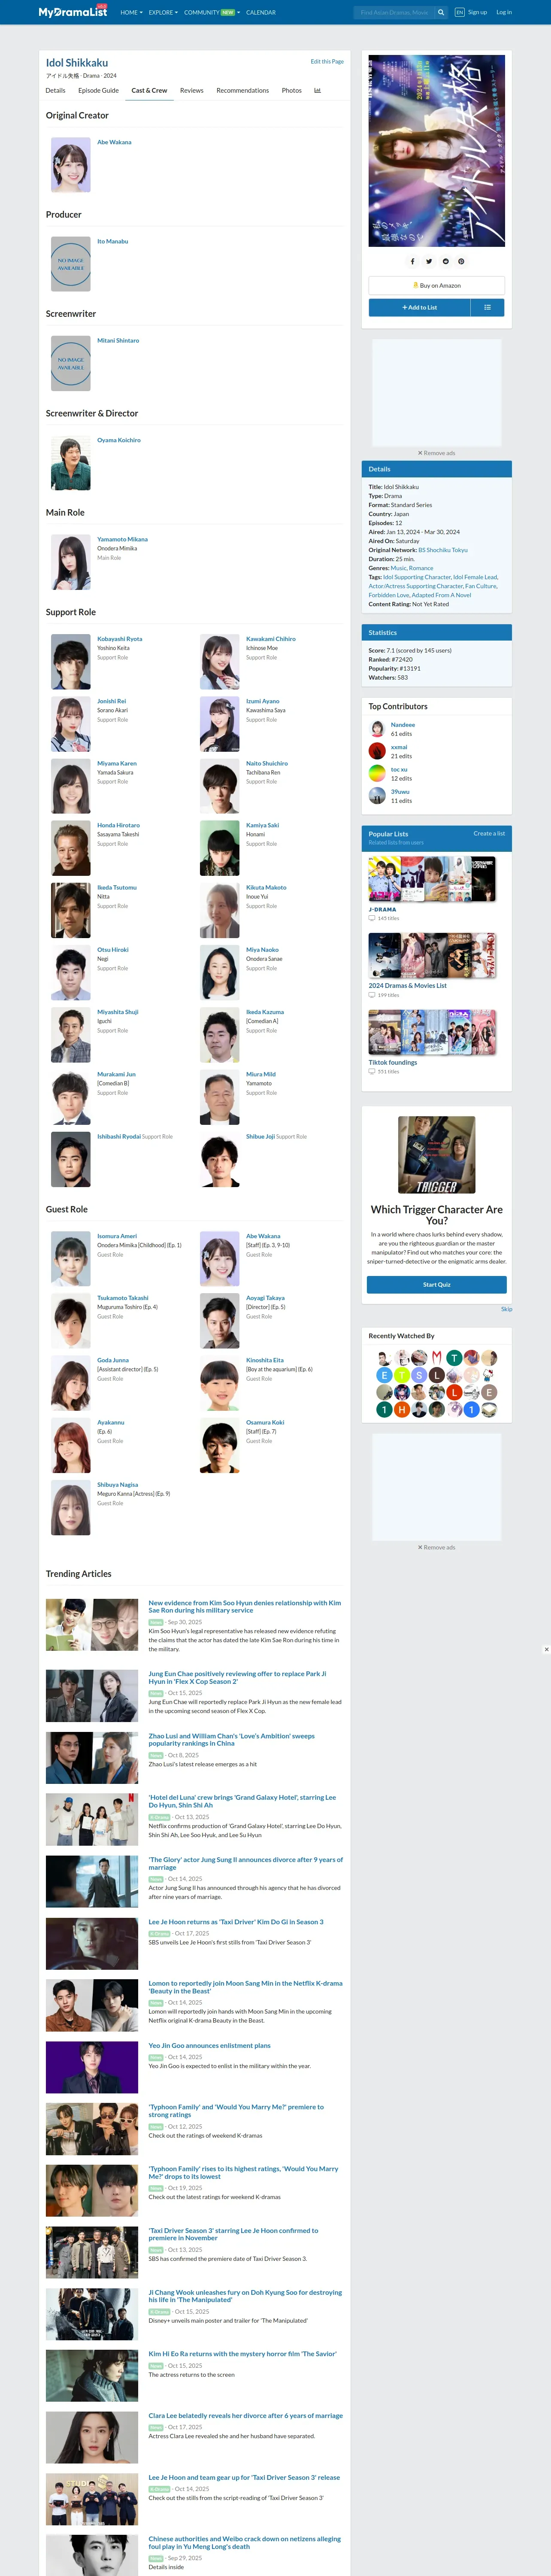This screenshot has height=2576, width=551.
Task: Open the Reviews tab
Action: tap(192, 90)
